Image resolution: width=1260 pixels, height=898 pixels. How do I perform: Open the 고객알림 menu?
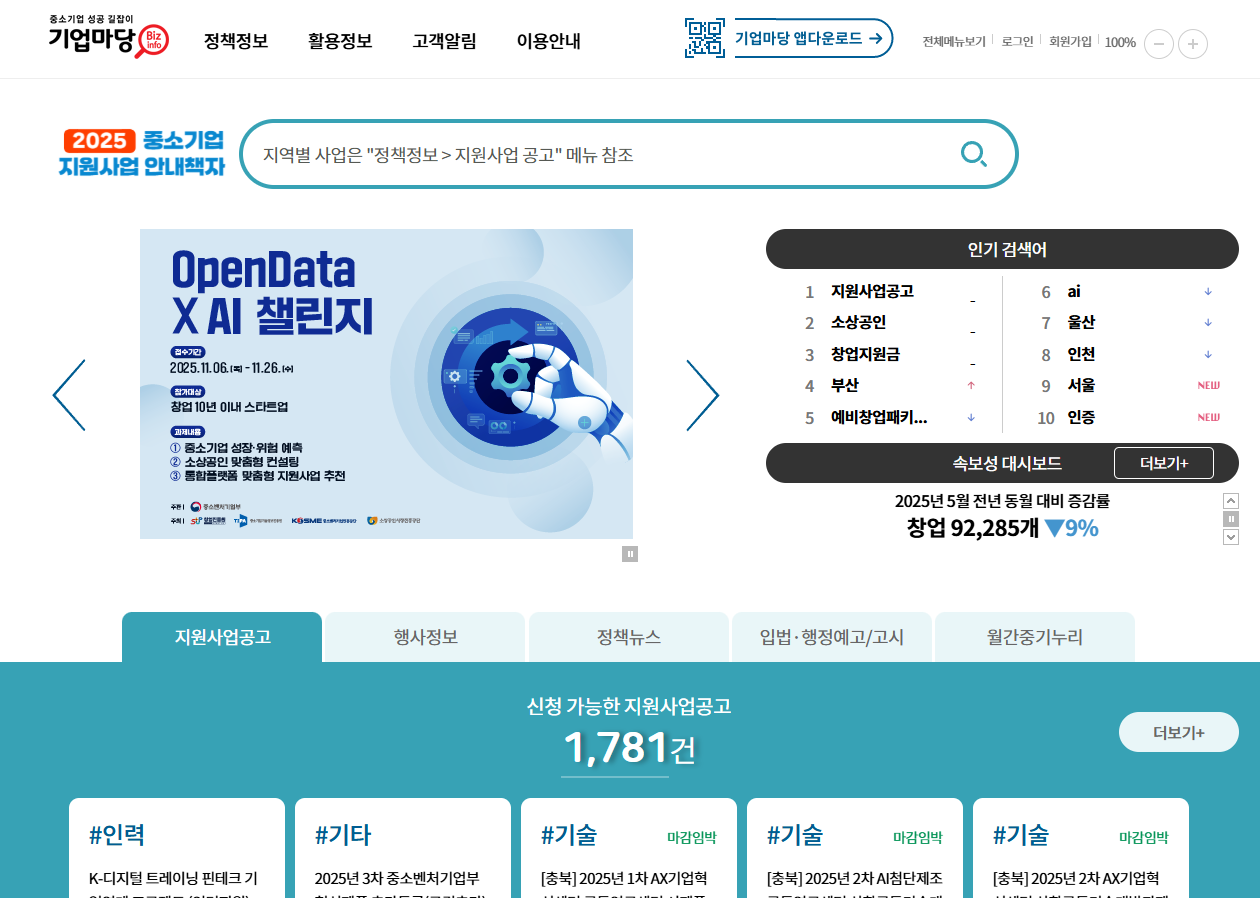tap(444, 41)
